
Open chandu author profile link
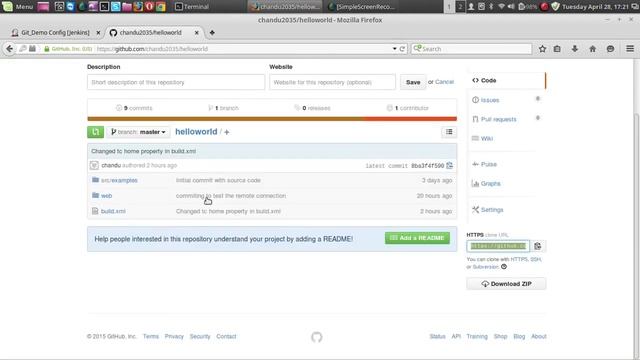point(111,165)
